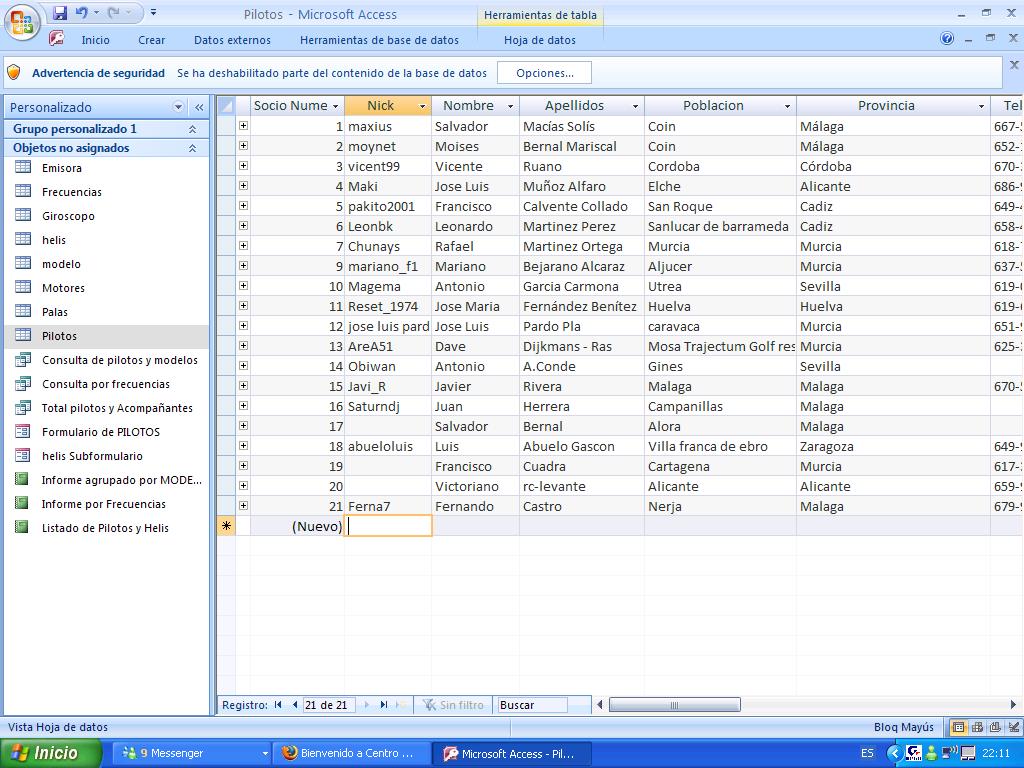This screenshot has height=768, width=1024.
Task: Click the Opciones... security button
Action: coord(545,73)
